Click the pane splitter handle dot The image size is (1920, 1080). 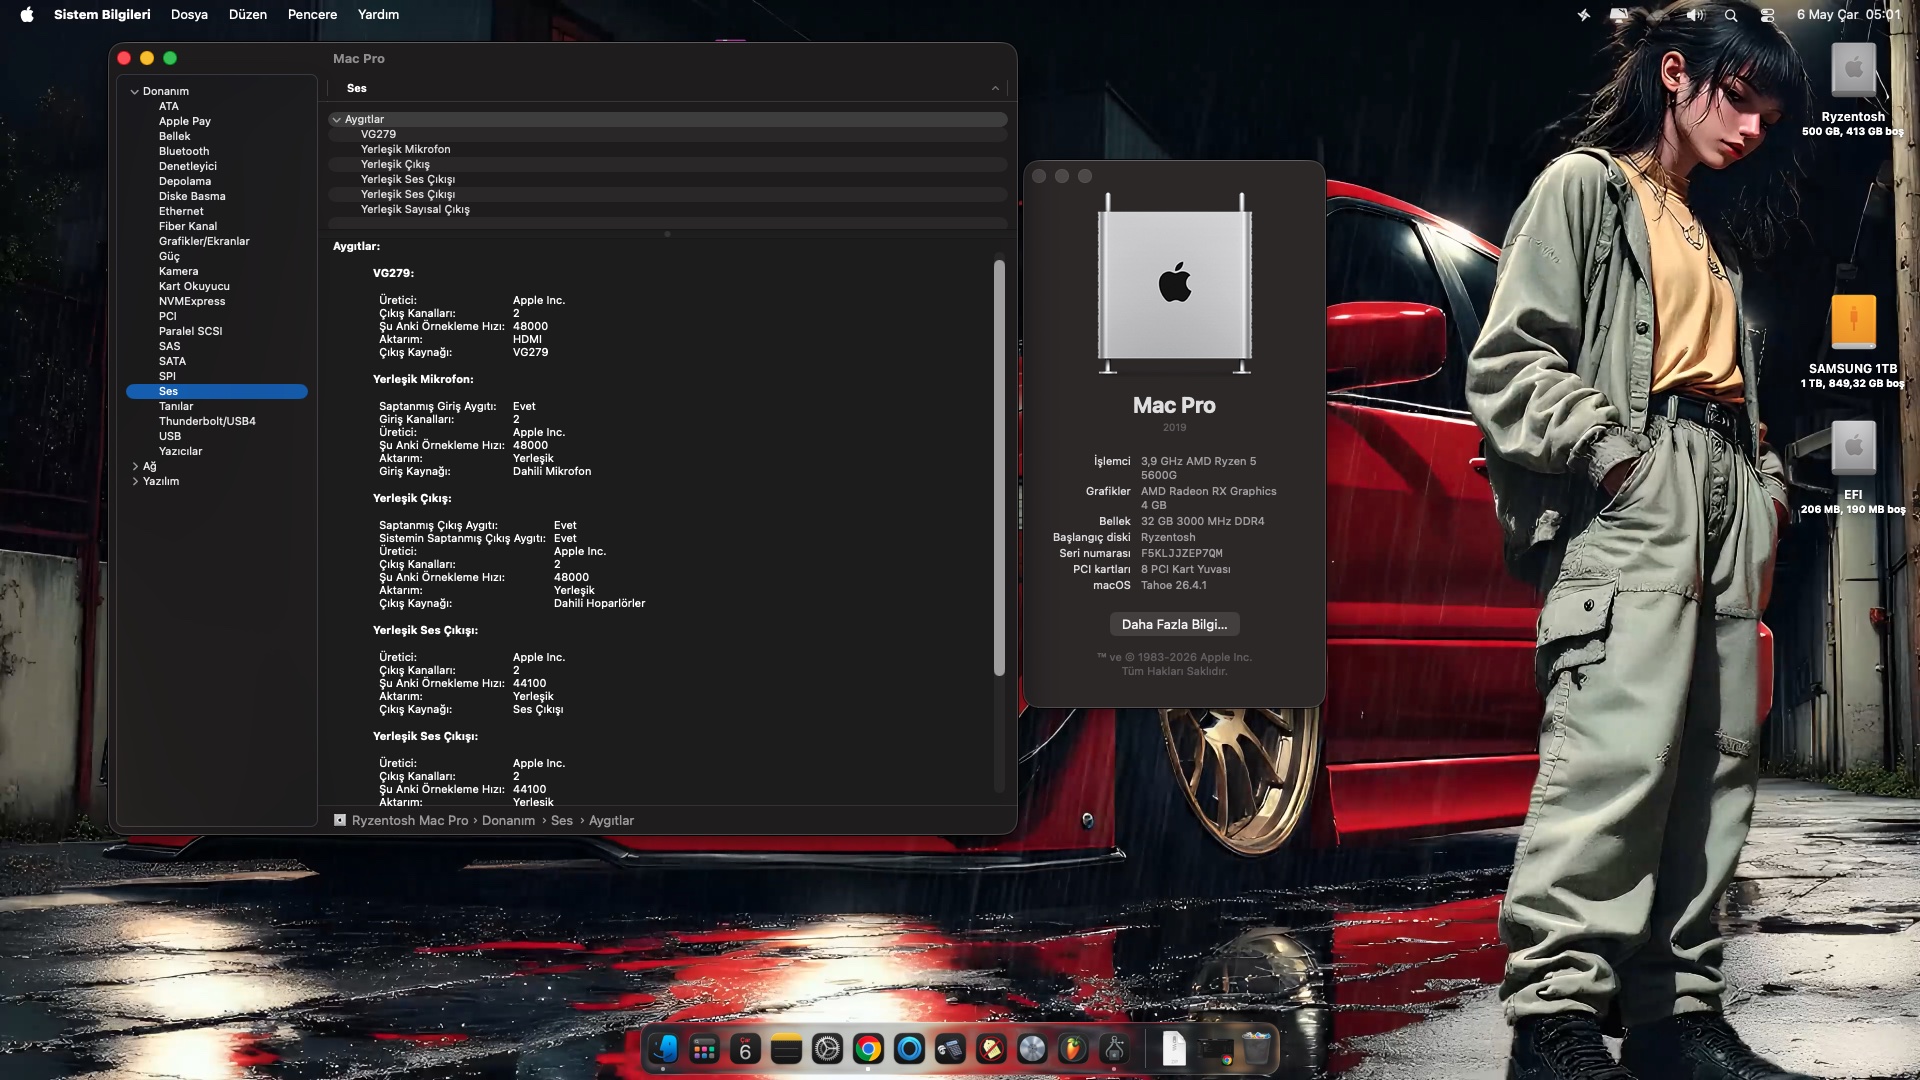click(667, 234)
